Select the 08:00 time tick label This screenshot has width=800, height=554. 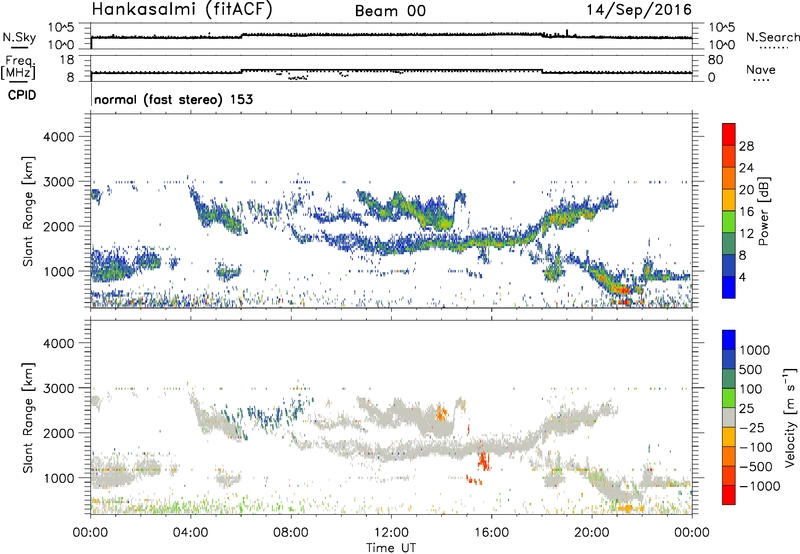[291, 533]
